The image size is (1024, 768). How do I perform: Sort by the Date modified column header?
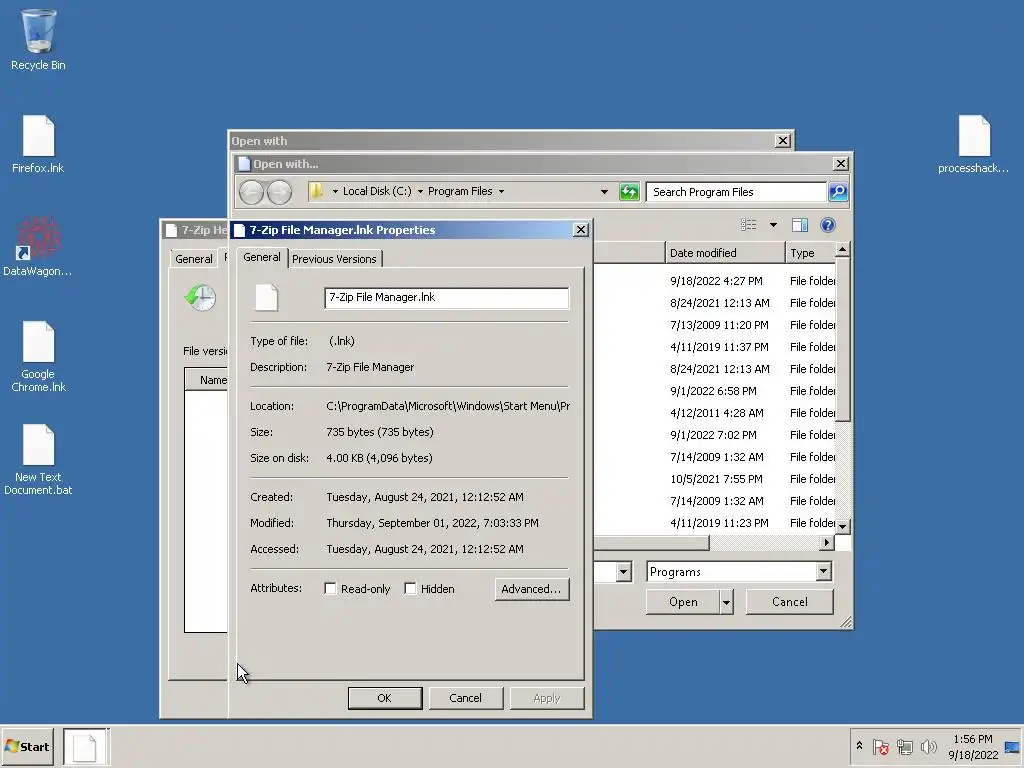(725, 253)
